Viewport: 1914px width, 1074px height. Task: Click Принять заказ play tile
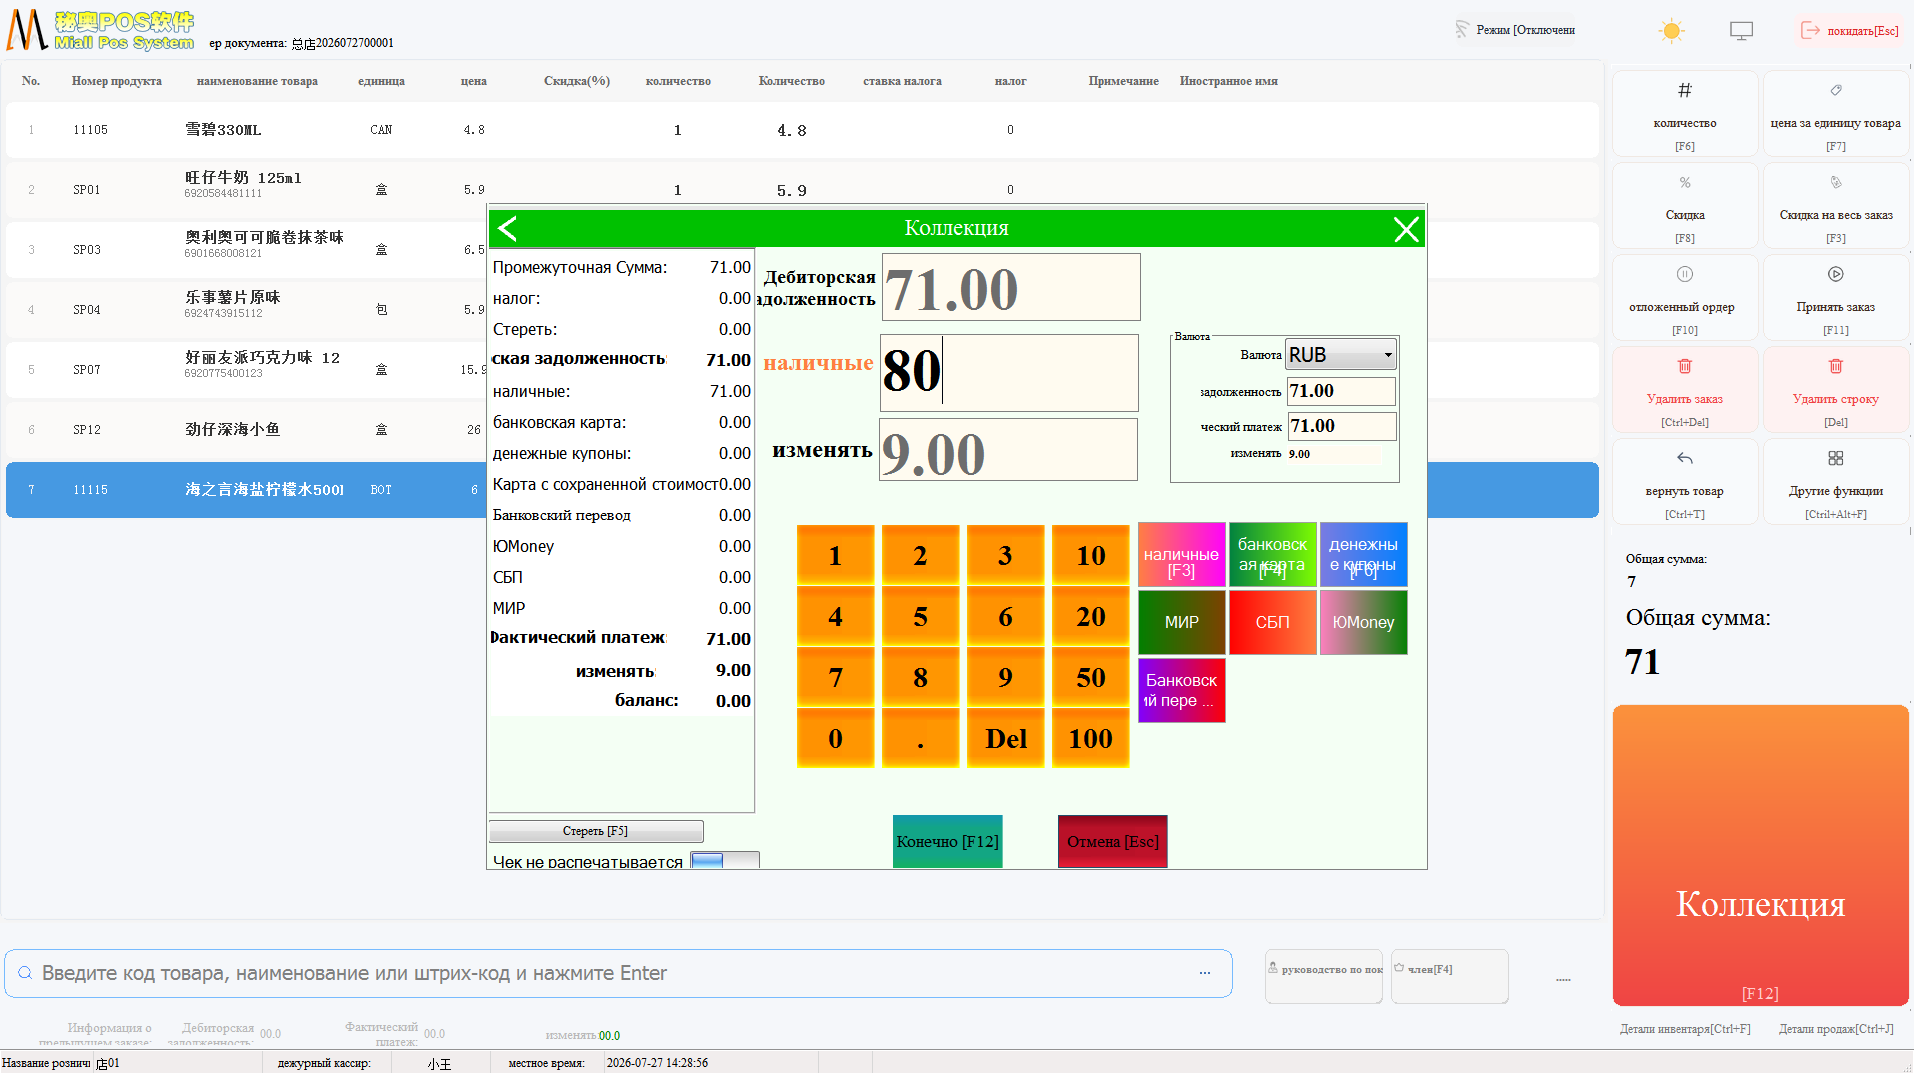click(x=1836, y=298)
